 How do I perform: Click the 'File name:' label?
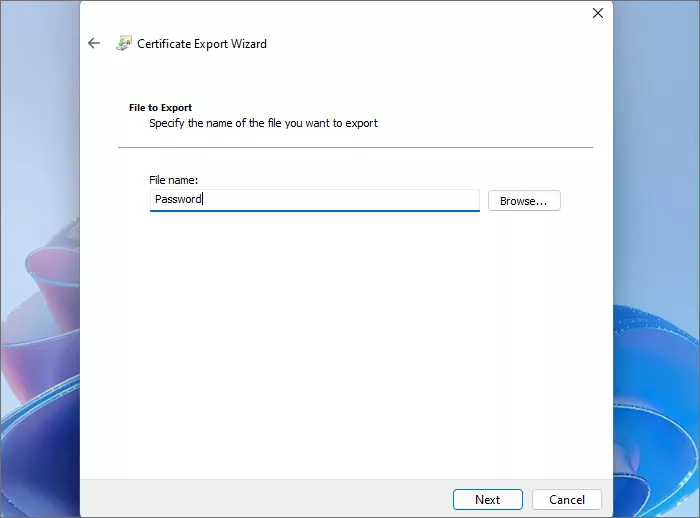(x=174, y=180)
